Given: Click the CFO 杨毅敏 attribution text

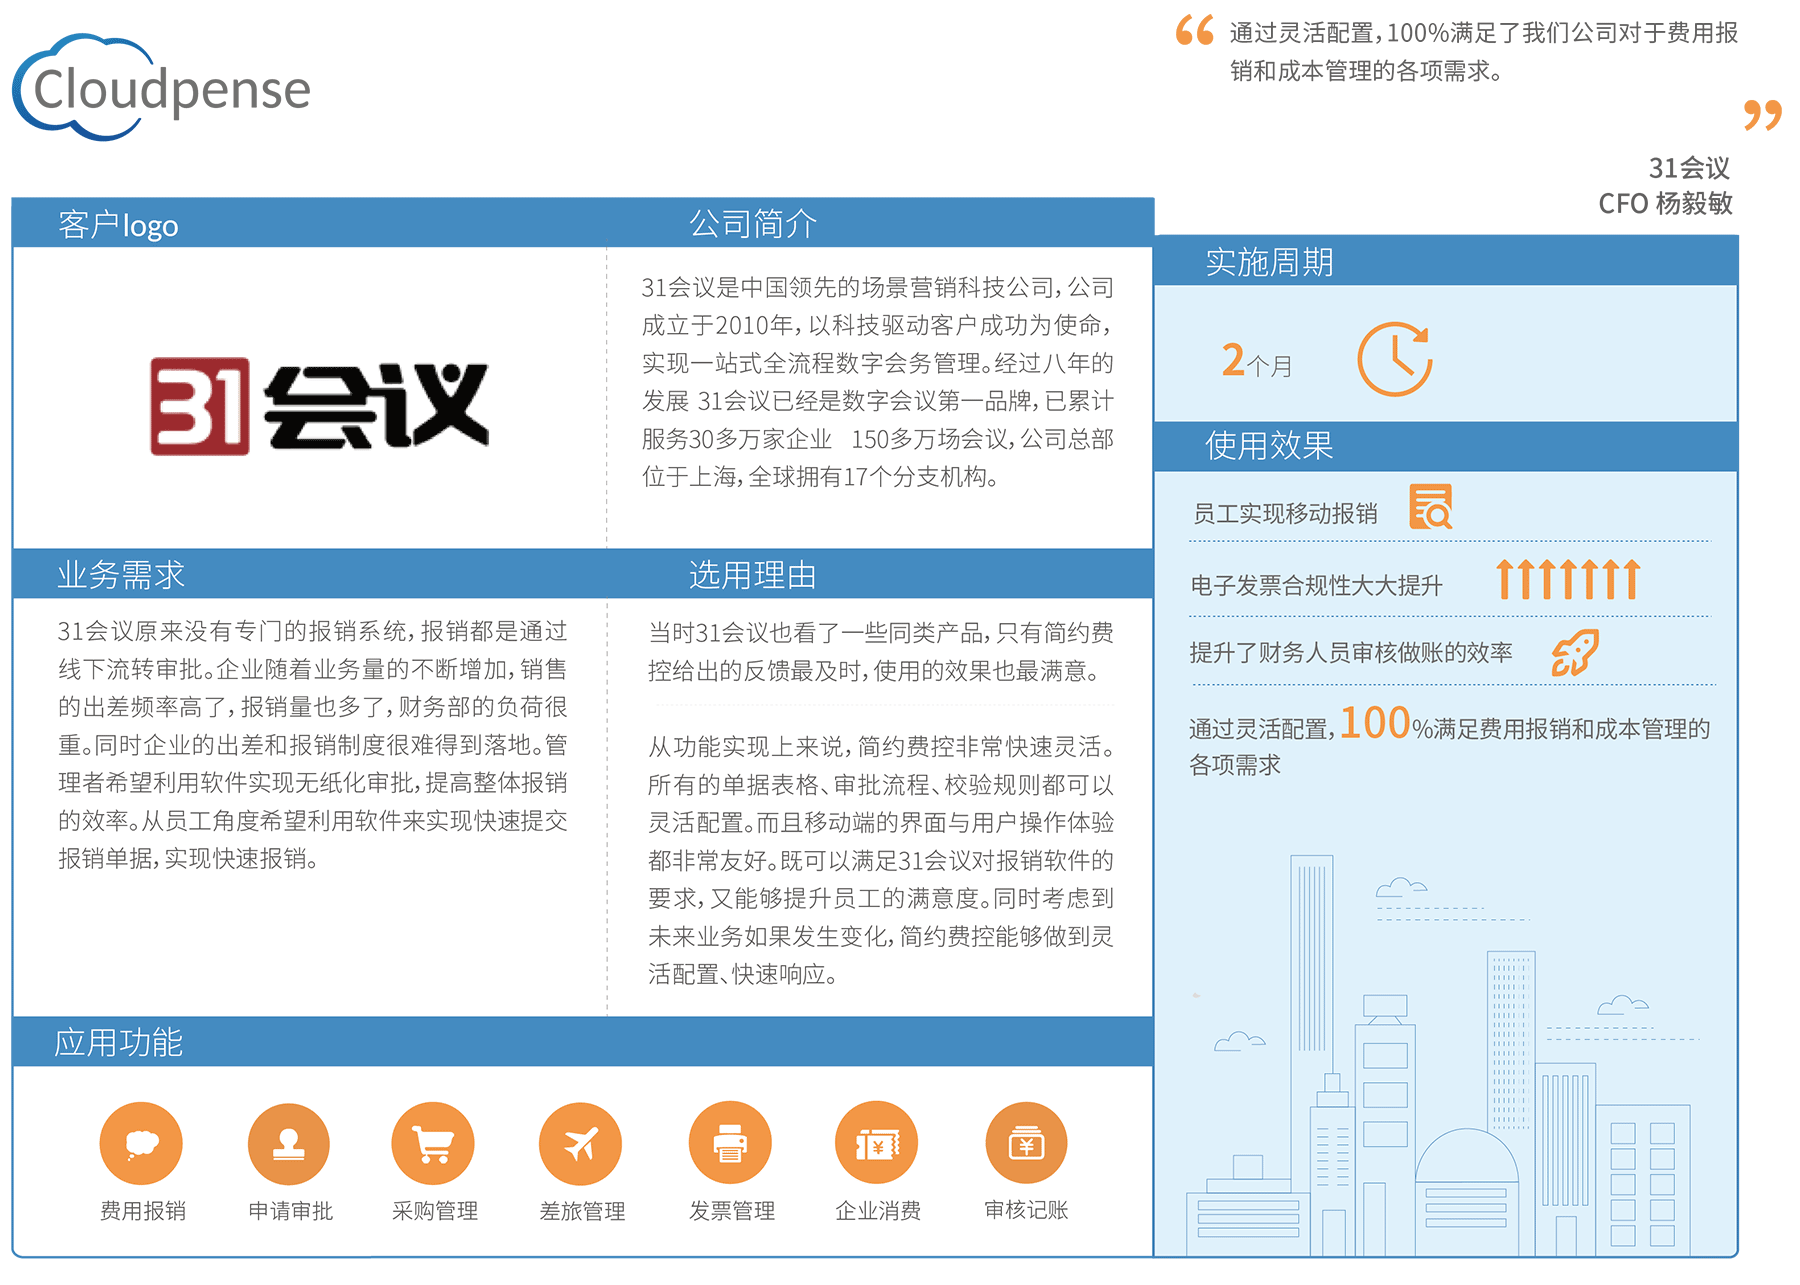Looking at the screenshot, I should 1665,204.
